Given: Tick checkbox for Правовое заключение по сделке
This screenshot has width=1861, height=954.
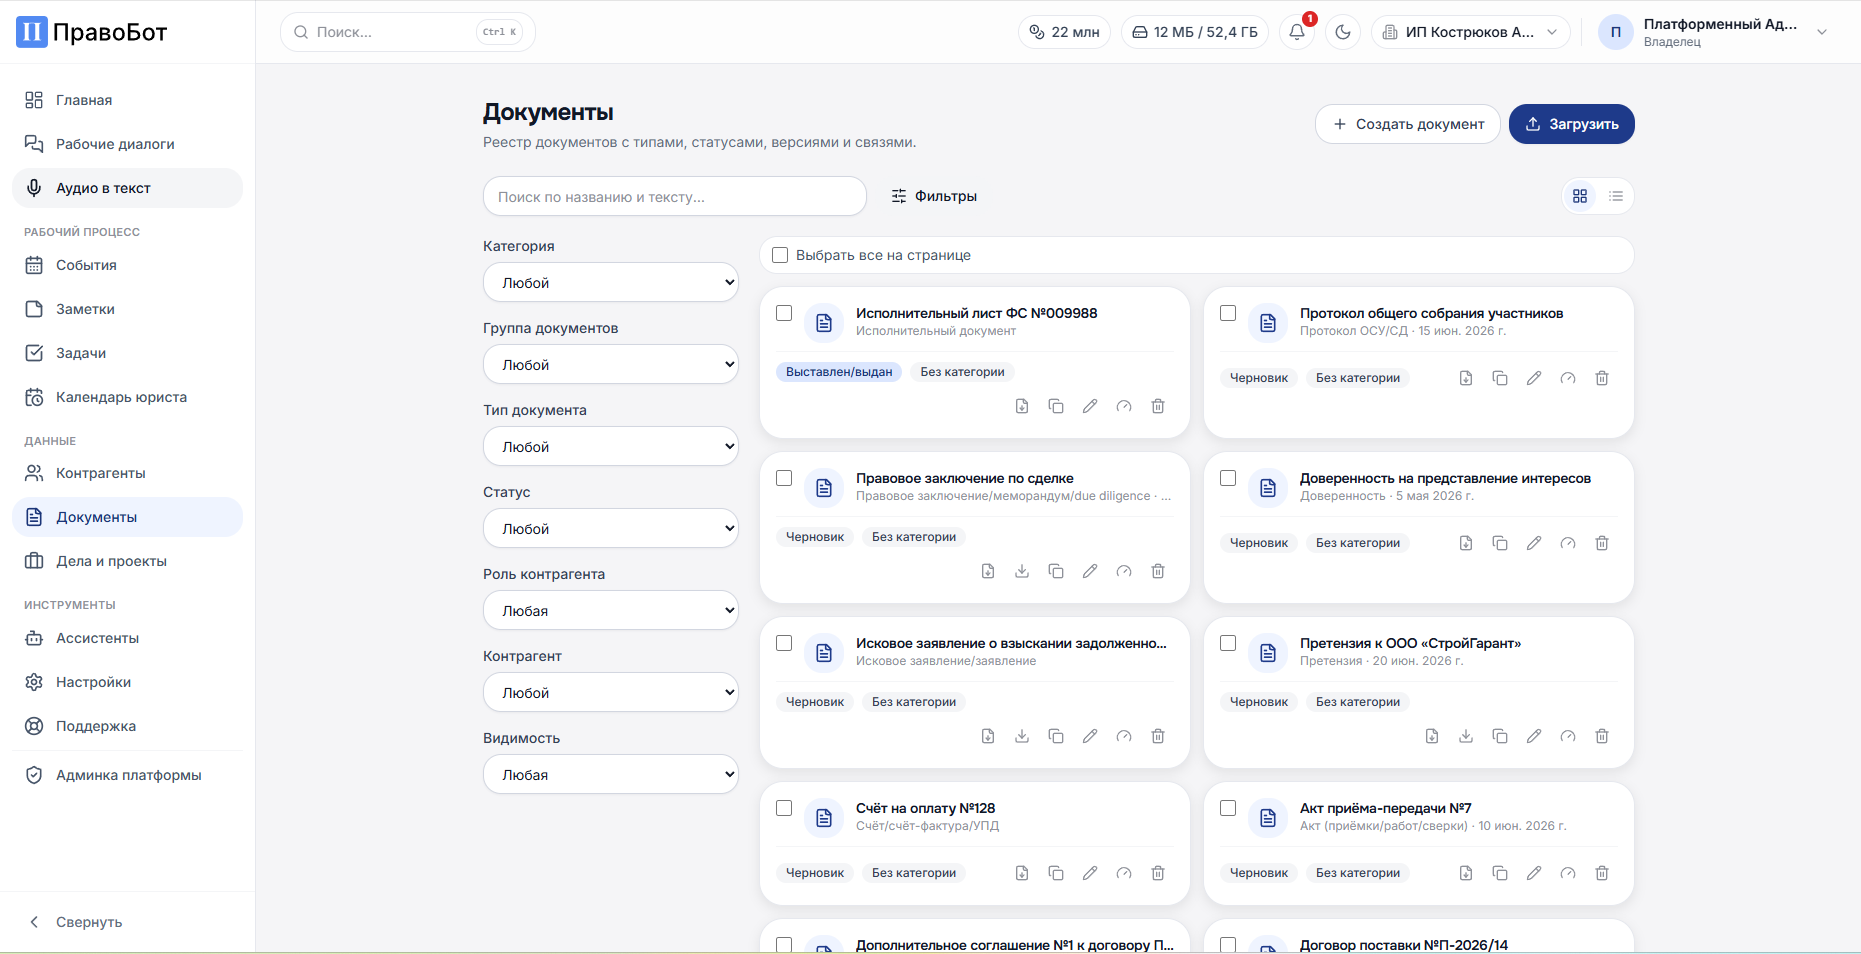Looking at the screenshot, I should pyautogui.click(x=784, y=478).
